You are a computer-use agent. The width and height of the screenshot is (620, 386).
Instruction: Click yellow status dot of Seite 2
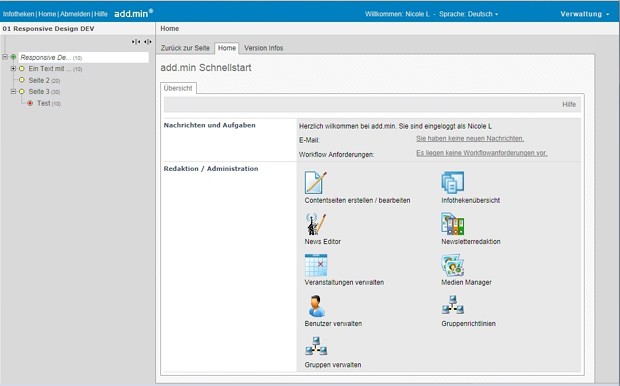[22, 80]
